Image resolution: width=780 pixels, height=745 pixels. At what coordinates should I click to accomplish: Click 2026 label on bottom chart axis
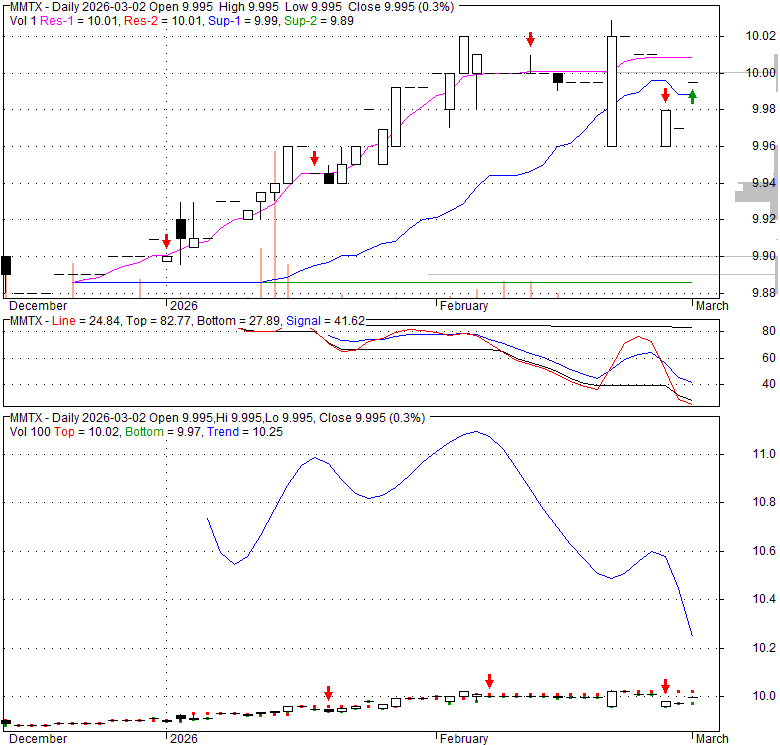coord(184,739)
